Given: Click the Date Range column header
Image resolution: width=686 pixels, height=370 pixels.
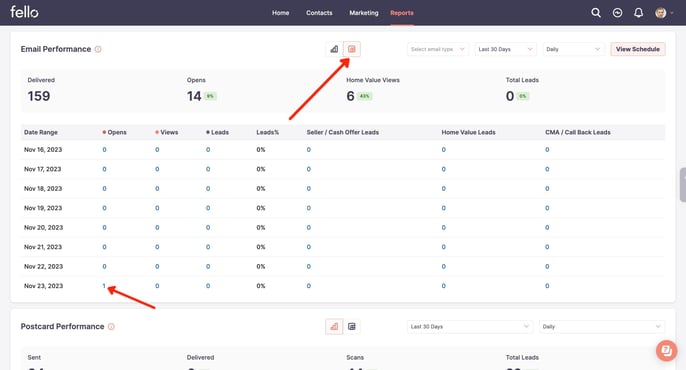Looking at the screenshot, I should pyautogui.click(x=41, y=132).
